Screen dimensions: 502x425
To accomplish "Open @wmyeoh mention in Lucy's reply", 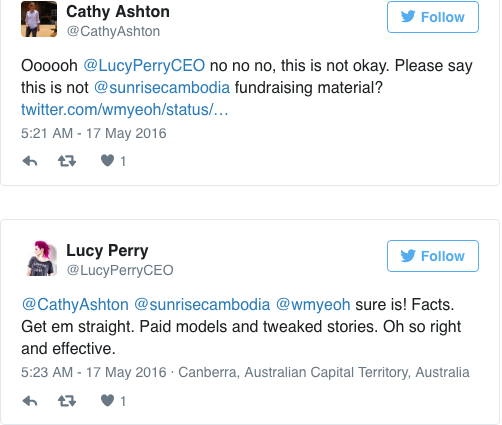I will pyautogui.click(x=313, y=305).
